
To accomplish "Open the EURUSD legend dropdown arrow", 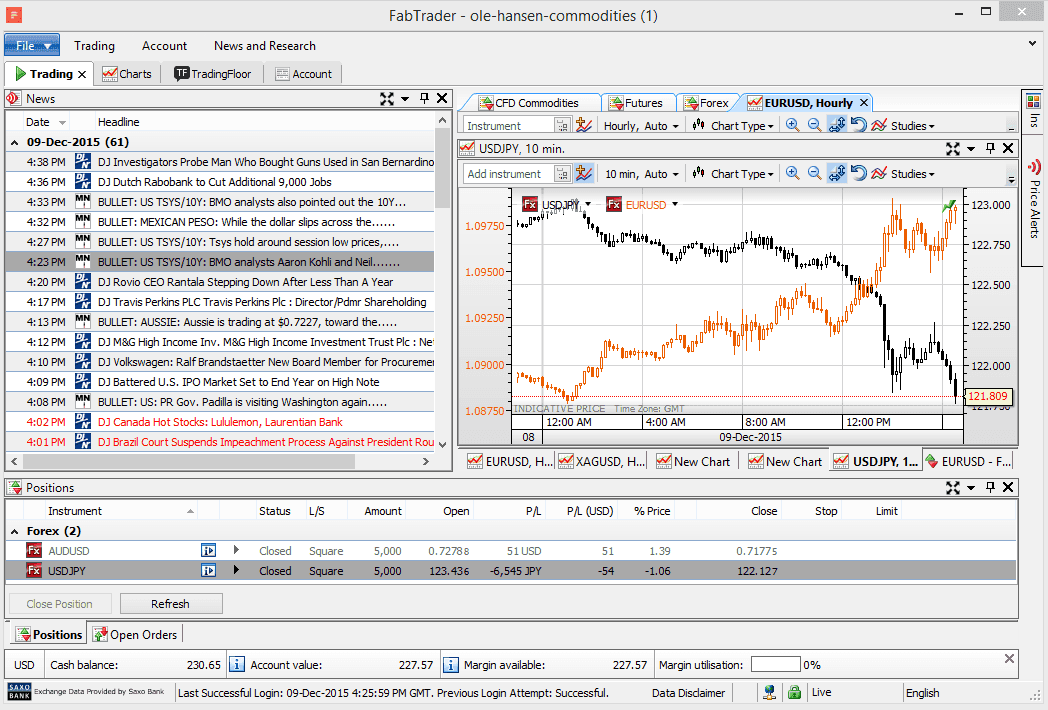I will click(x=675, y=204).
